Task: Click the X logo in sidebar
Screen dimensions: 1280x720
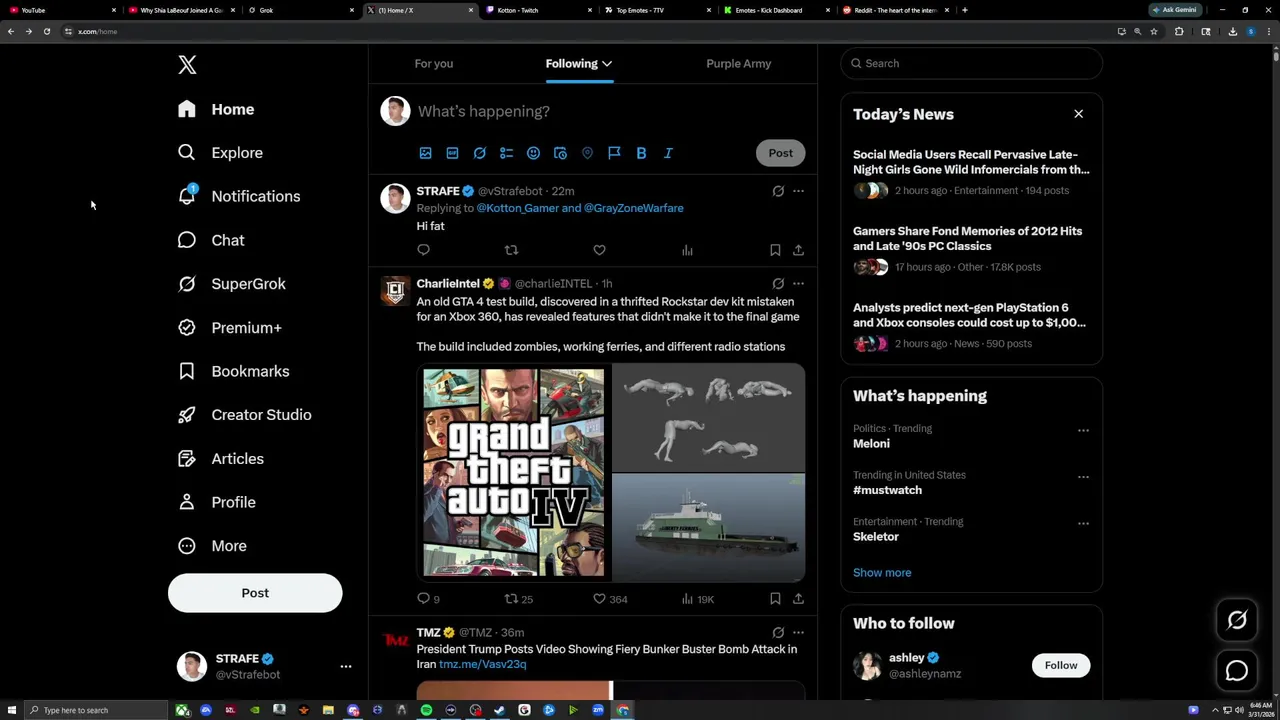Action: 187,65
